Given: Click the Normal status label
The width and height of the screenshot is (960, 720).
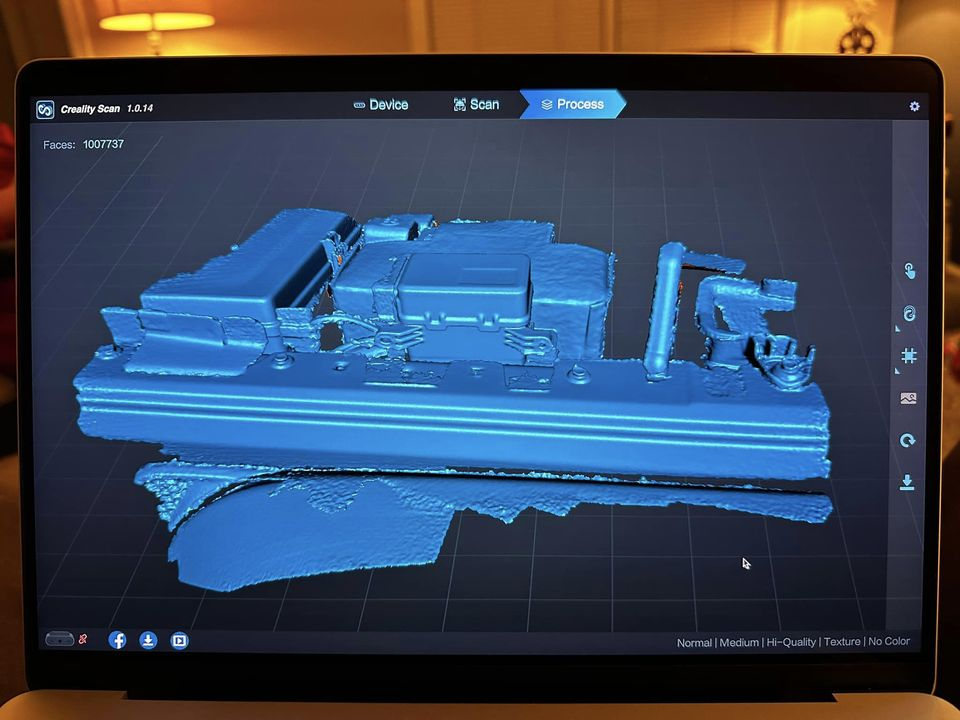Looking at the screenshot, I should (694, 643).
